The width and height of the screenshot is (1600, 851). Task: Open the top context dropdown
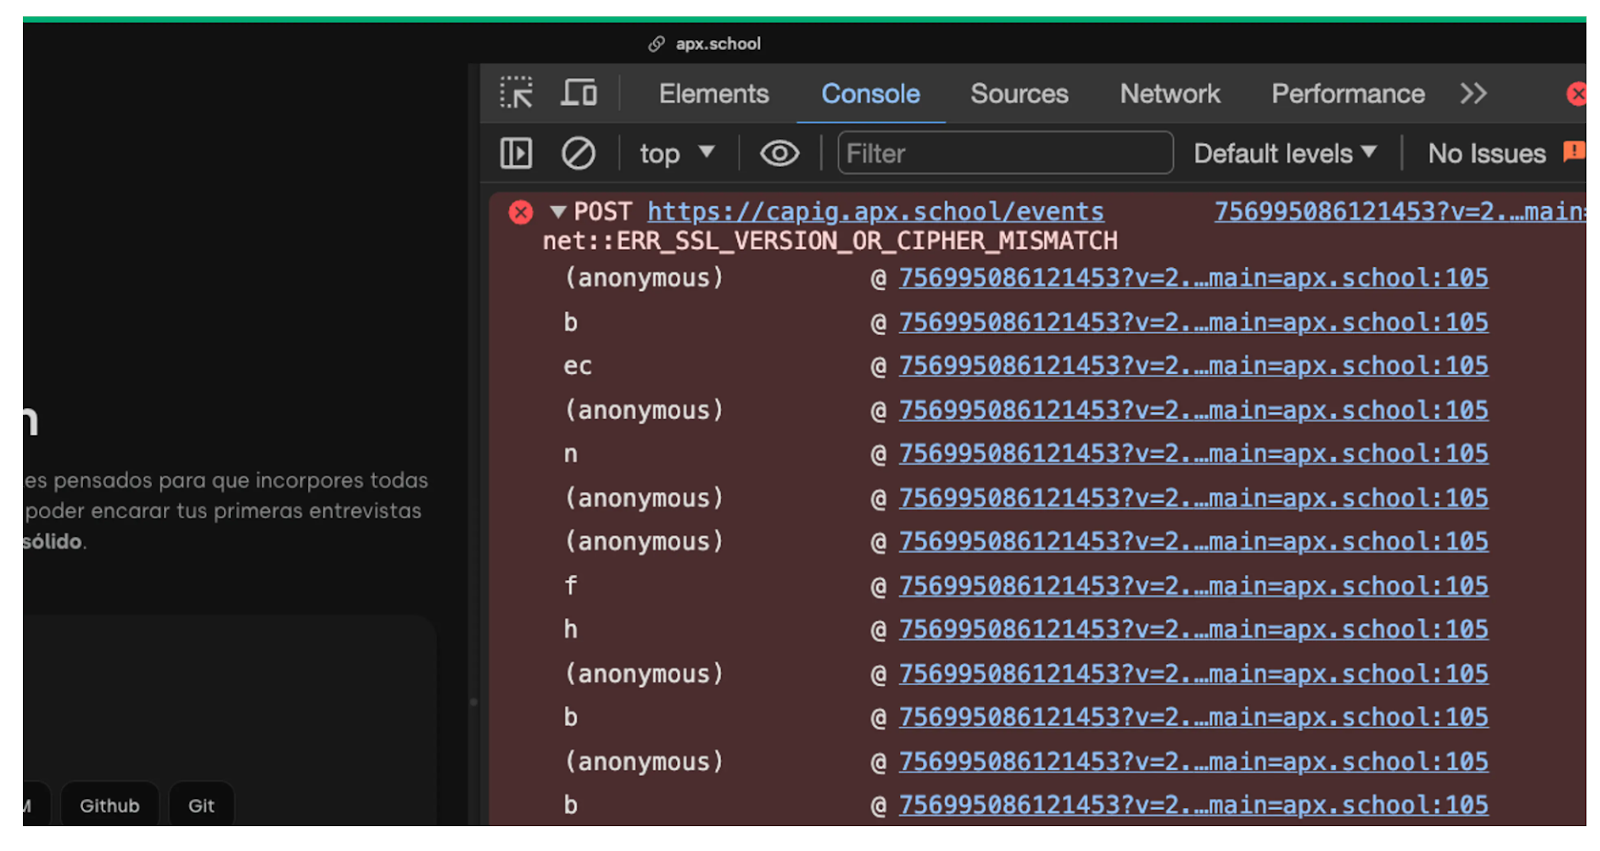click(x=677, y=153)
